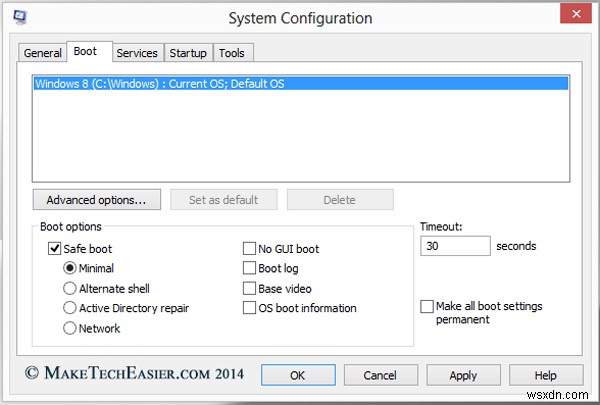Click the Timeout seconds input field
The image size is (600, 405).
tap(454, 246)
